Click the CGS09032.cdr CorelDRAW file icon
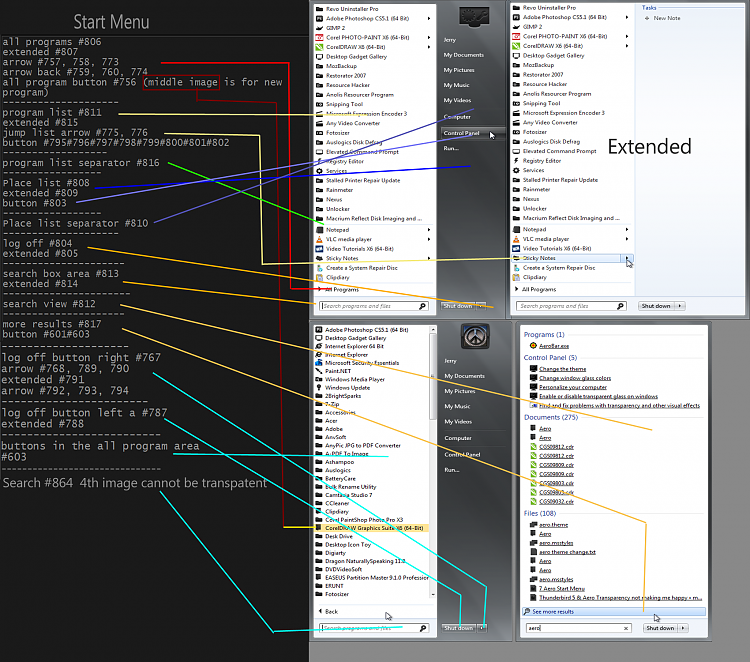This screenshot has width=750, height=662. click(533, 501)
